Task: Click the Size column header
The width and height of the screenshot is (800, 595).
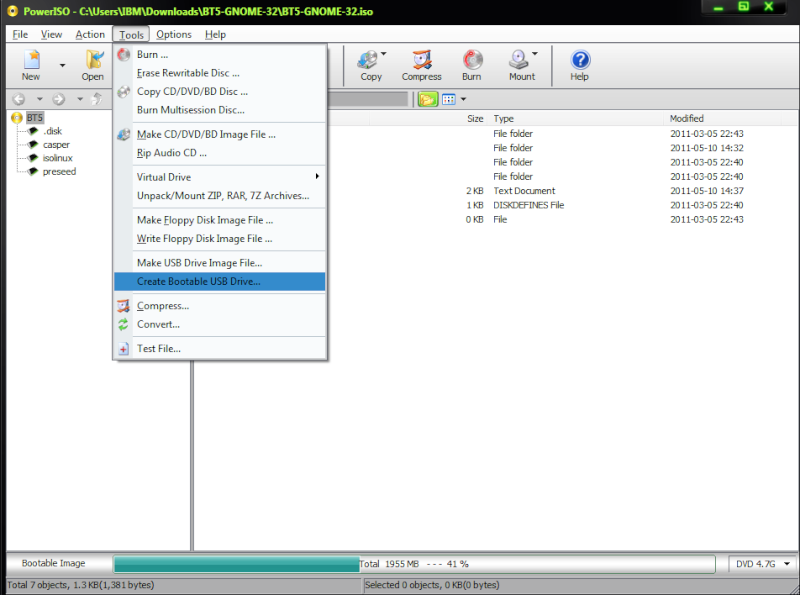Action: click(x=475, y=118)
